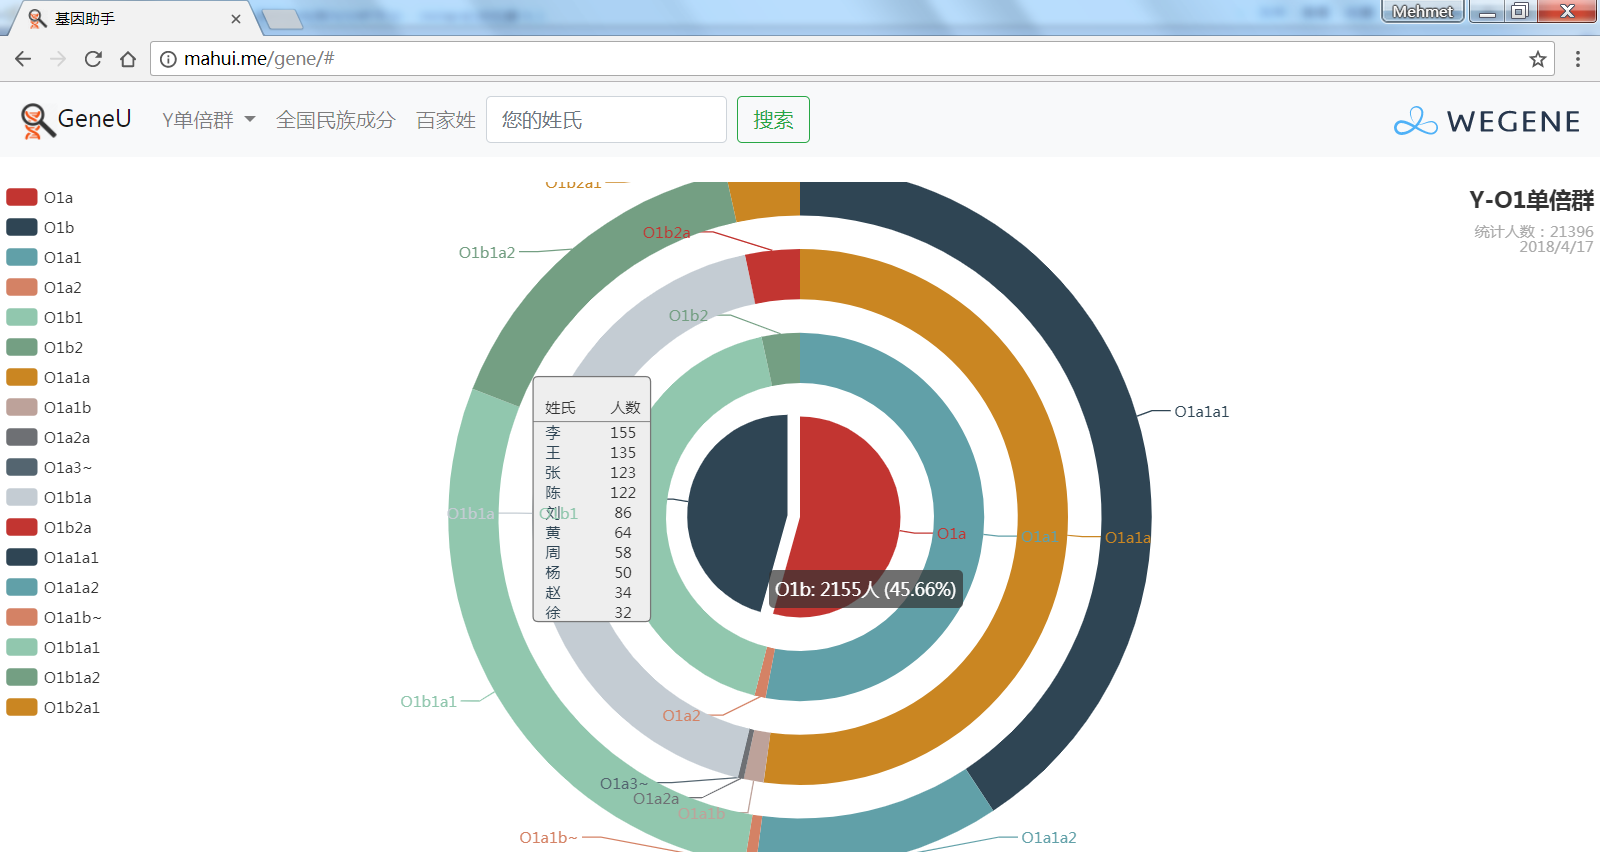Image resolution: width=1600 pixels, height=852 pixels.
Task: Click the browser back arrow
Action: tap(23, 59)
